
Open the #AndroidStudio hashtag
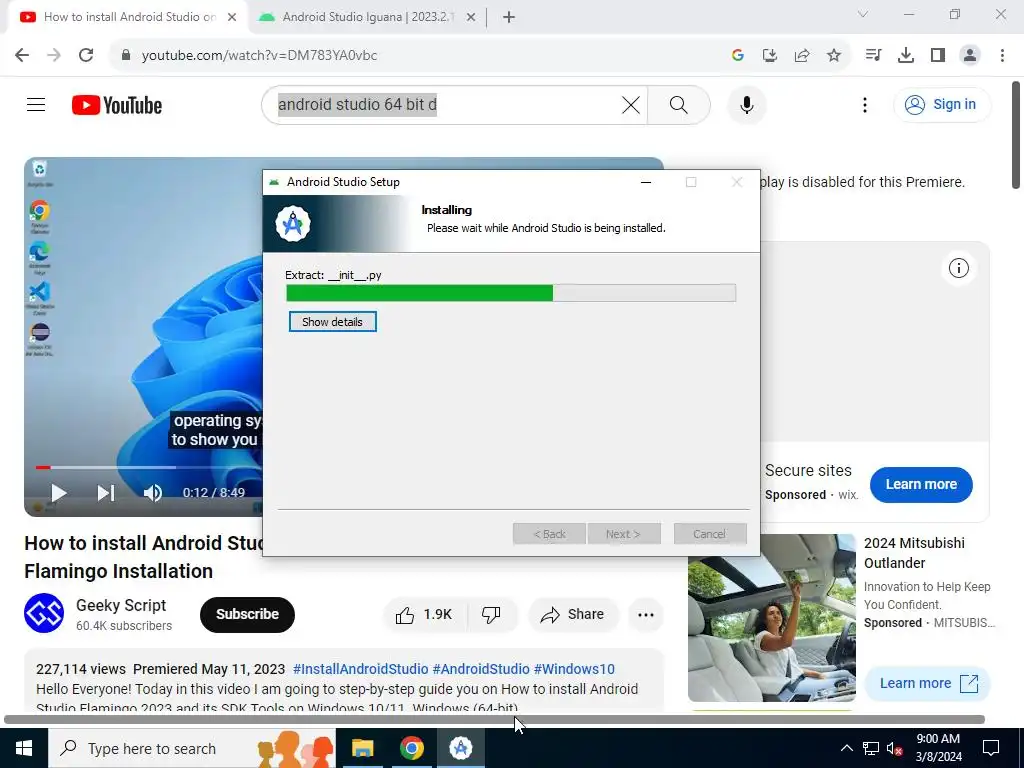(x=481, y=669)
